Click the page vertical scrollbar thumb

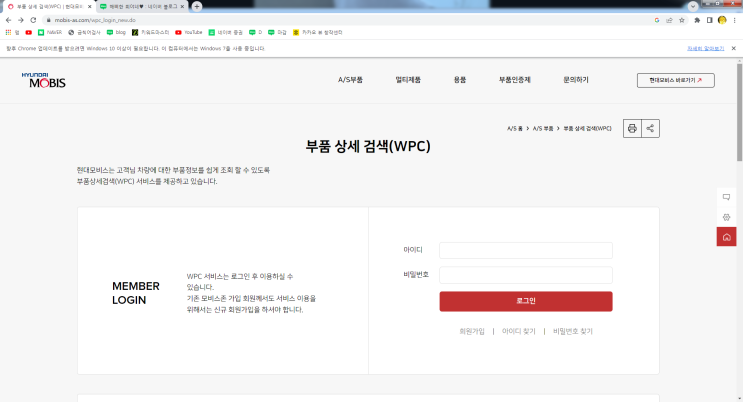(x=739, y=113)
